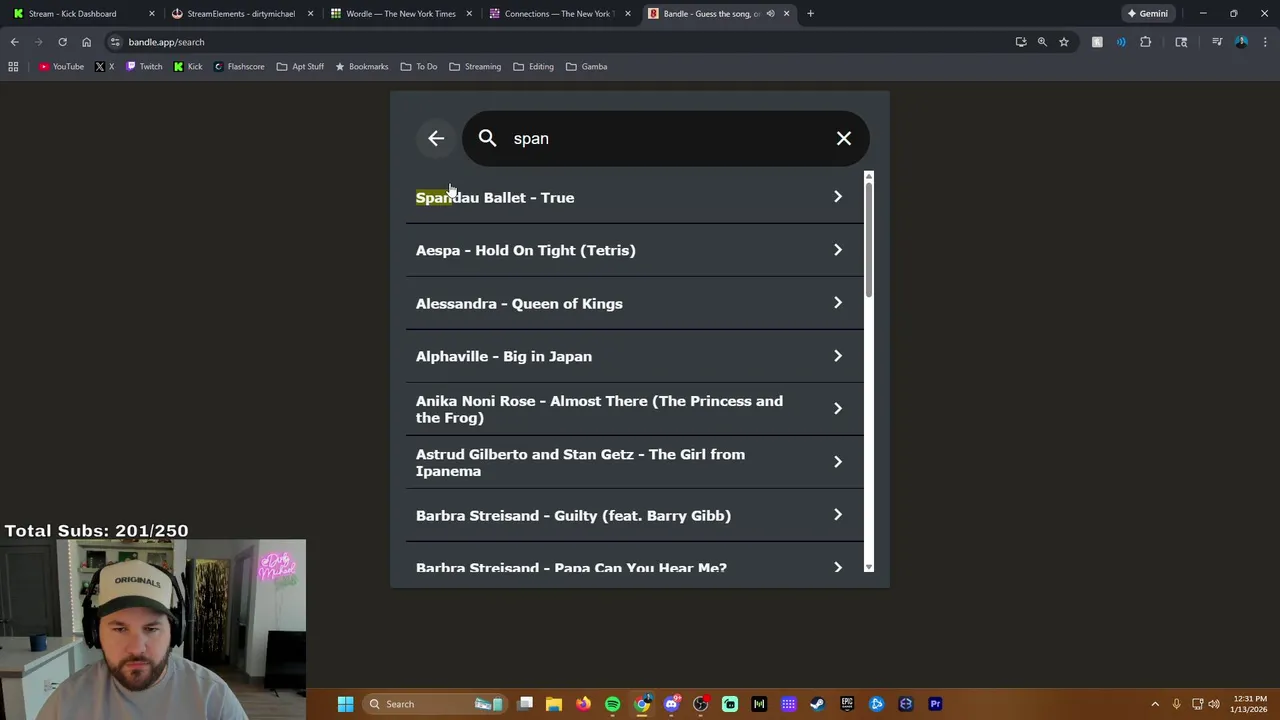Mute the Bandle tab via speaker icon
The image size is (1280, 720).
(770, 13)
